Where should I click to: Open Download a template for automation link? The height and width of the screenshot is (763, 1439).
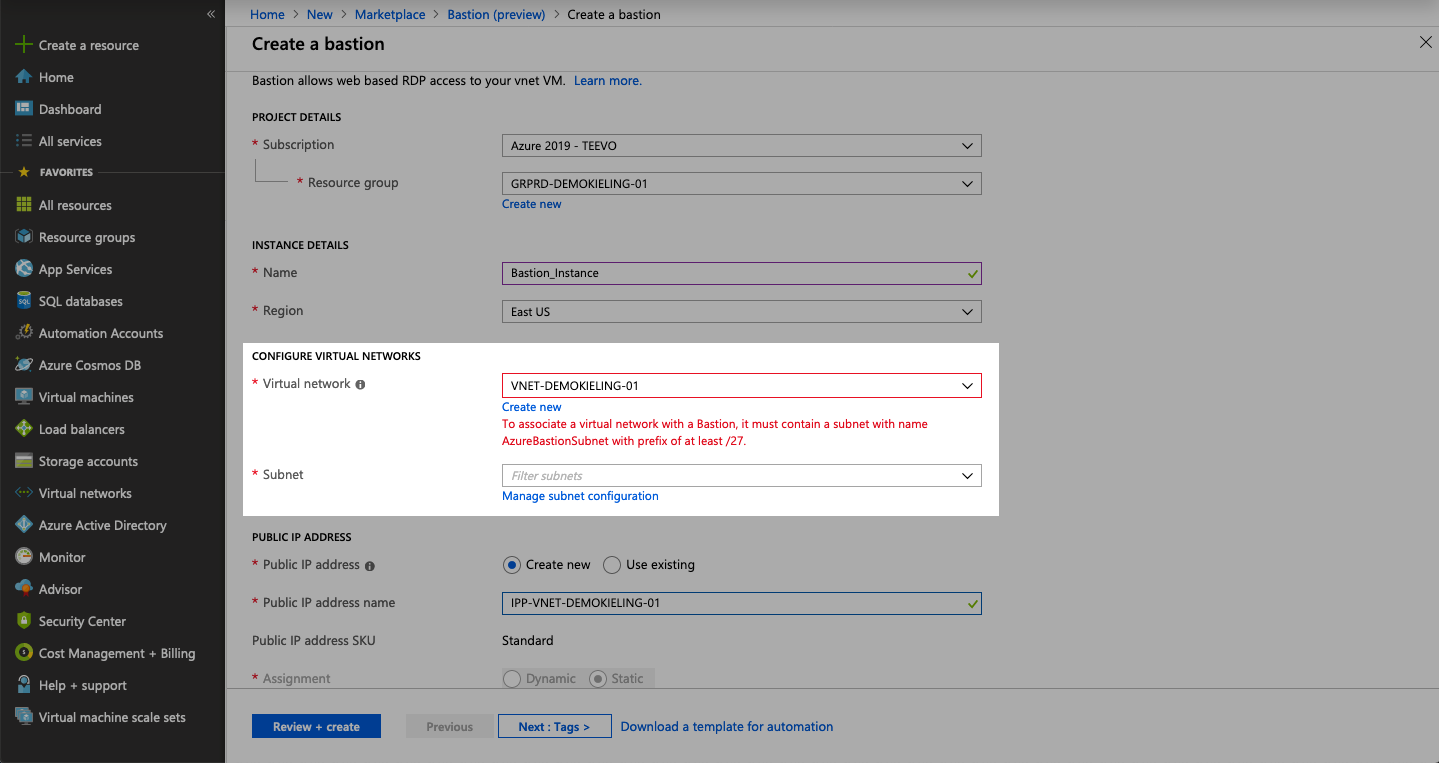click(x=727, y=727)
